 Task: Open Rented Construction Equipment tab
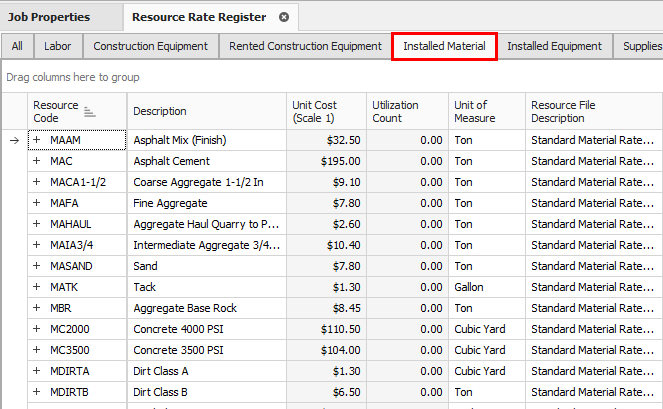(x=305, y=46)
